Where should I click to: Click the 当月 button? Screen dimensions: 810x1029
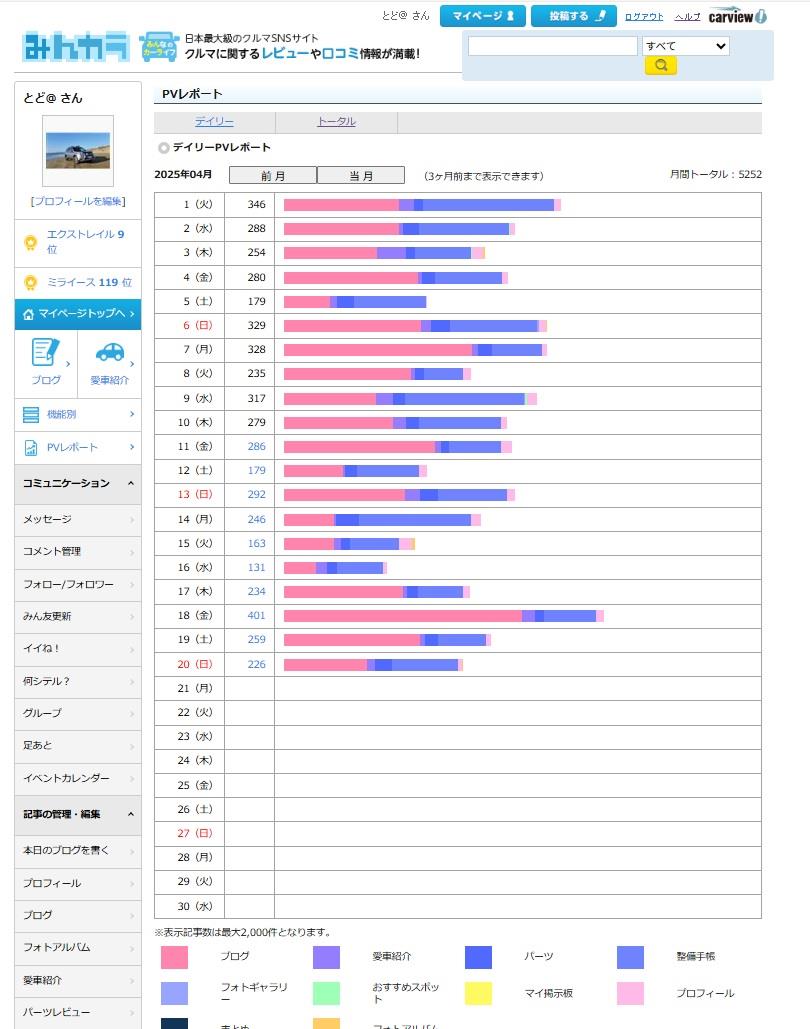point(360,175)
